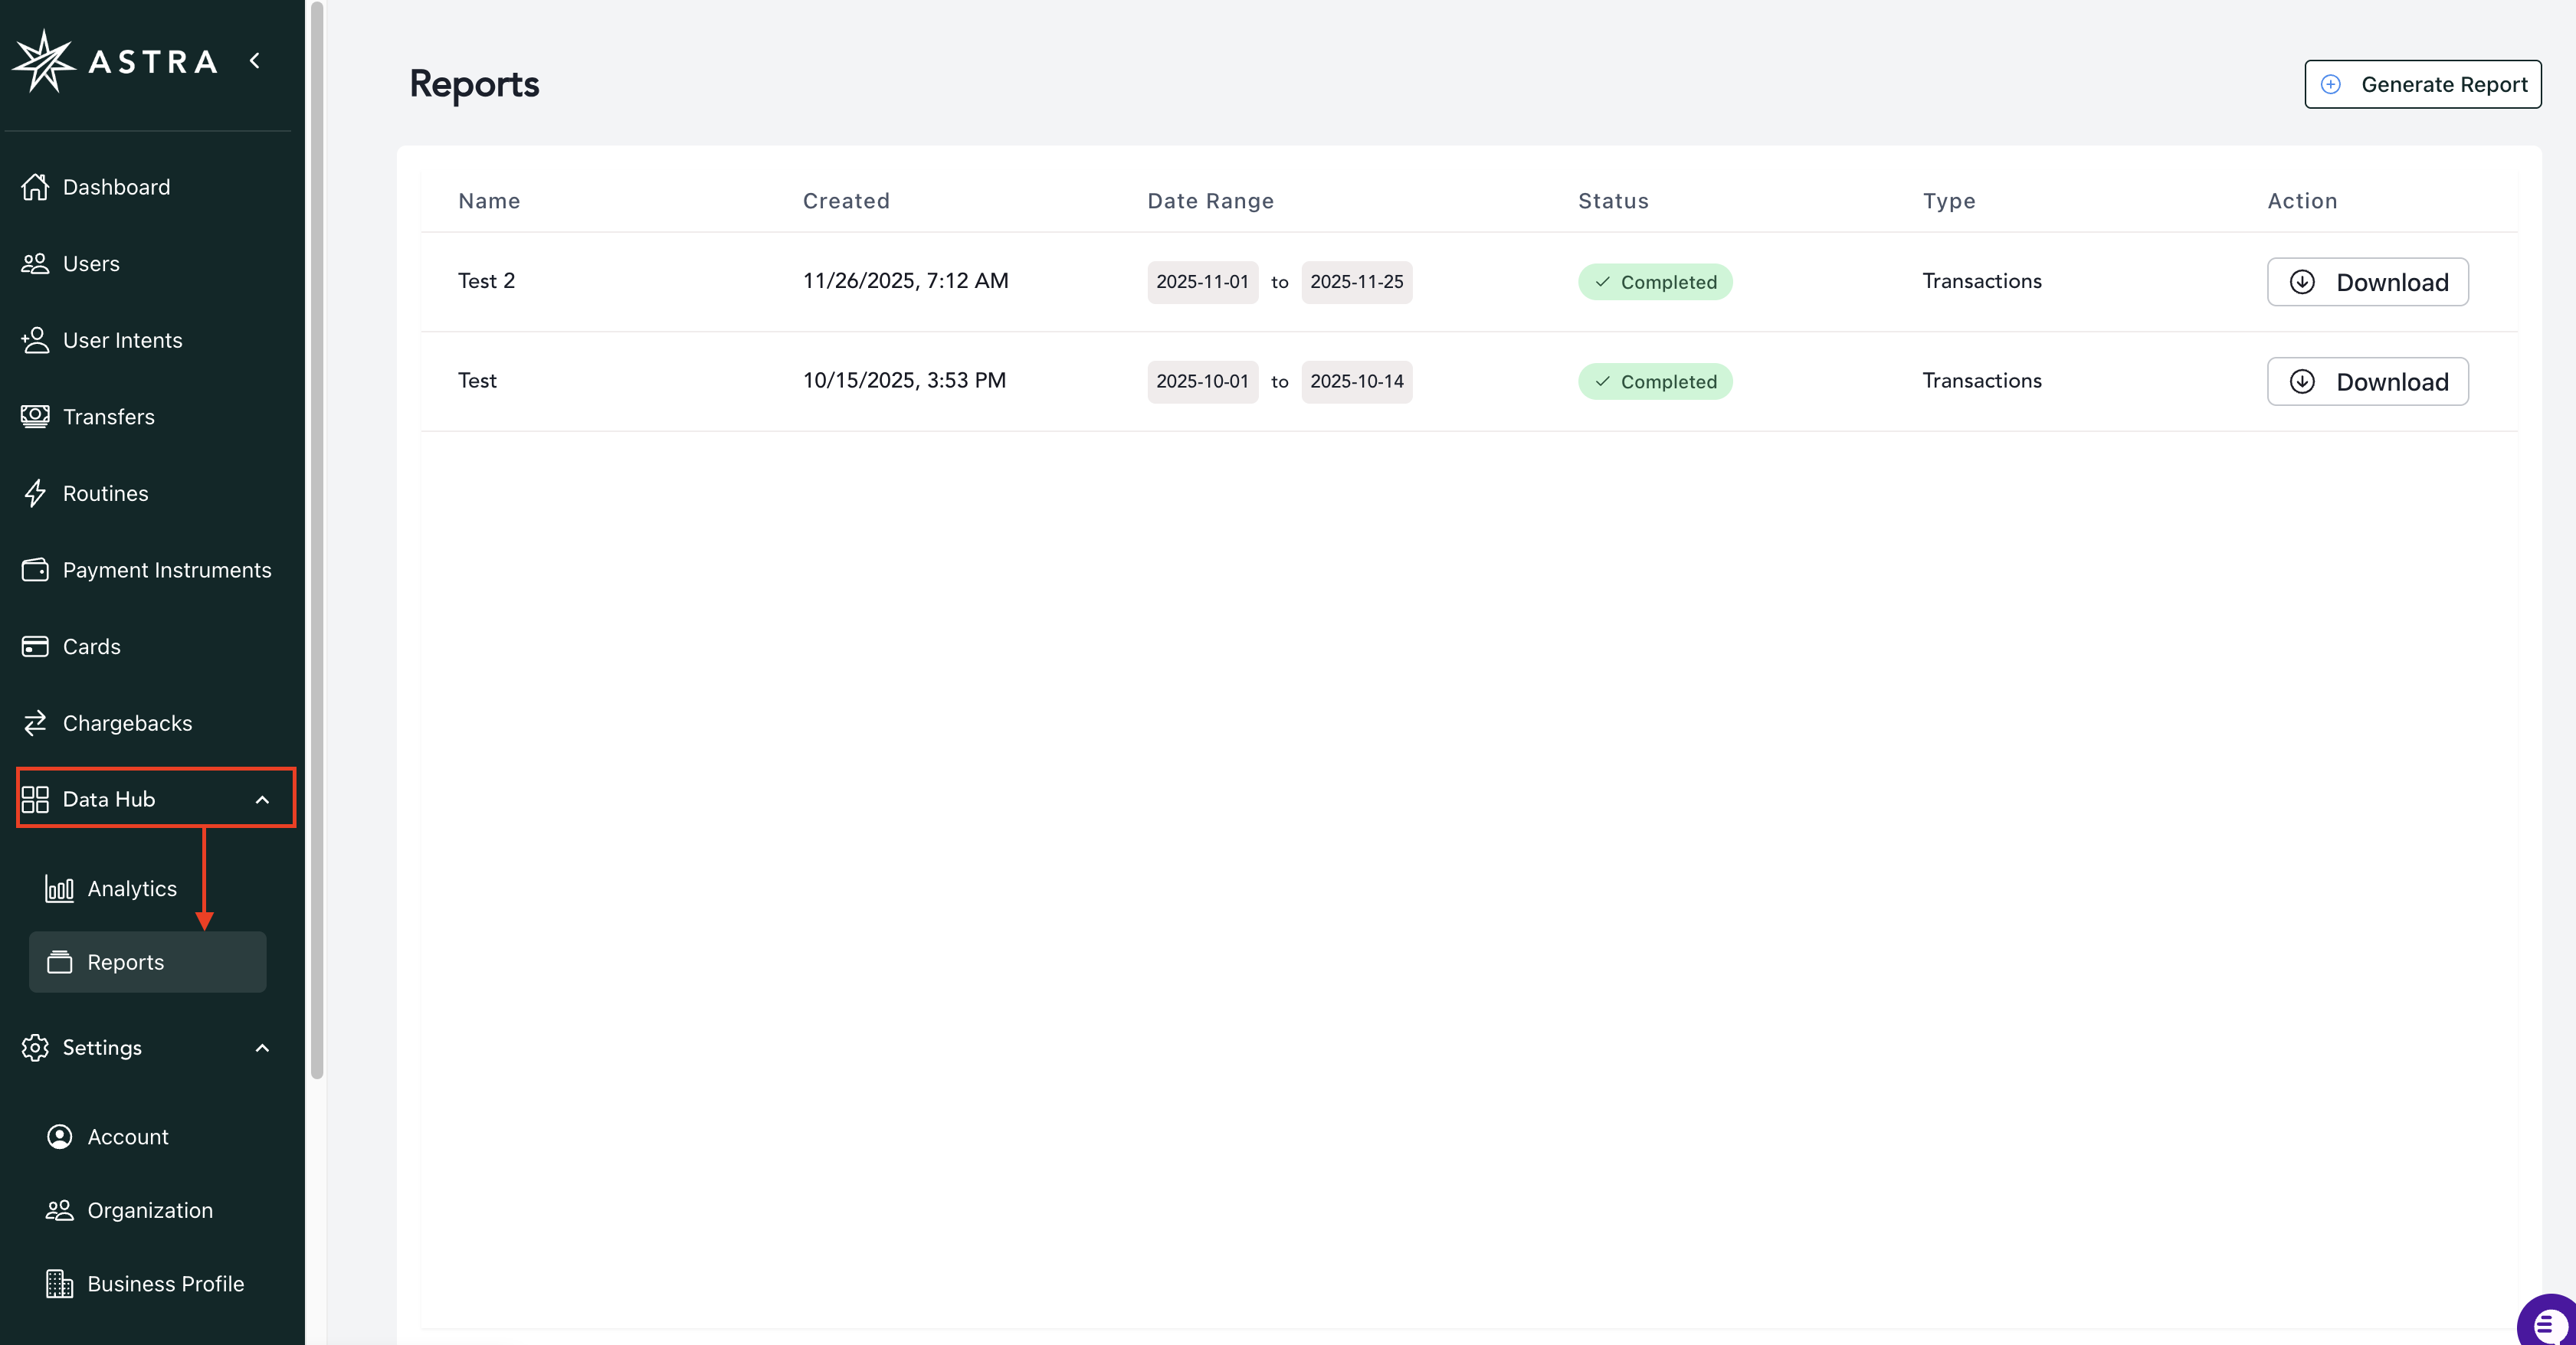
Task: Click the Completed badge in 10/15/2025 row
Action: [1655, 381]
